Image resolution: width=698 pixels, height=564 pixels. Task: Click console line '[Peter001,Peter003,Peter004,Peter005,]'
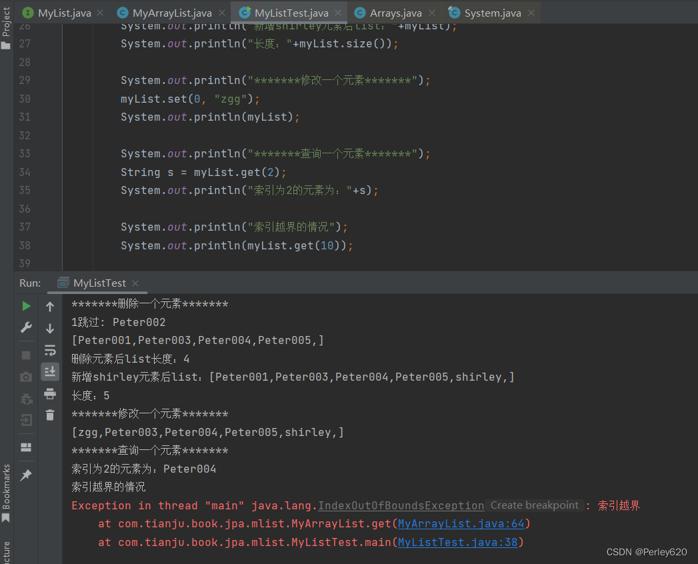(198, 341)
